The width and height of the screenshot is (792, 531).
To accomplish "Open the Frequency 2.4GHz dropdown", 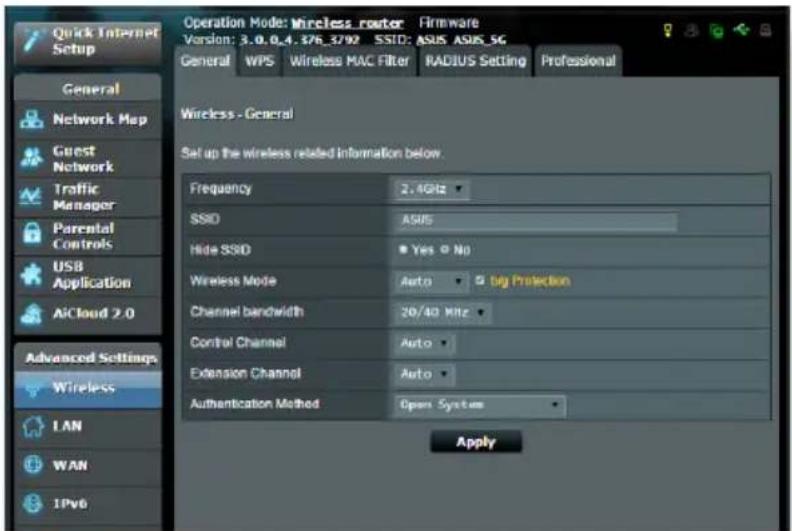I will pyautogui.click(x=432, y=189).
